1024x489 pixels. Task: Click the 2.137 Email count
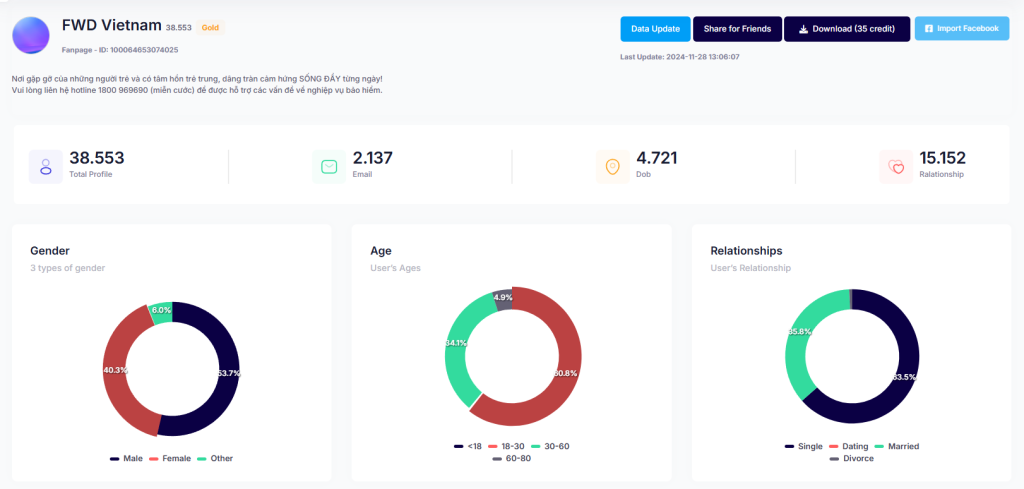tap(372, 158)
